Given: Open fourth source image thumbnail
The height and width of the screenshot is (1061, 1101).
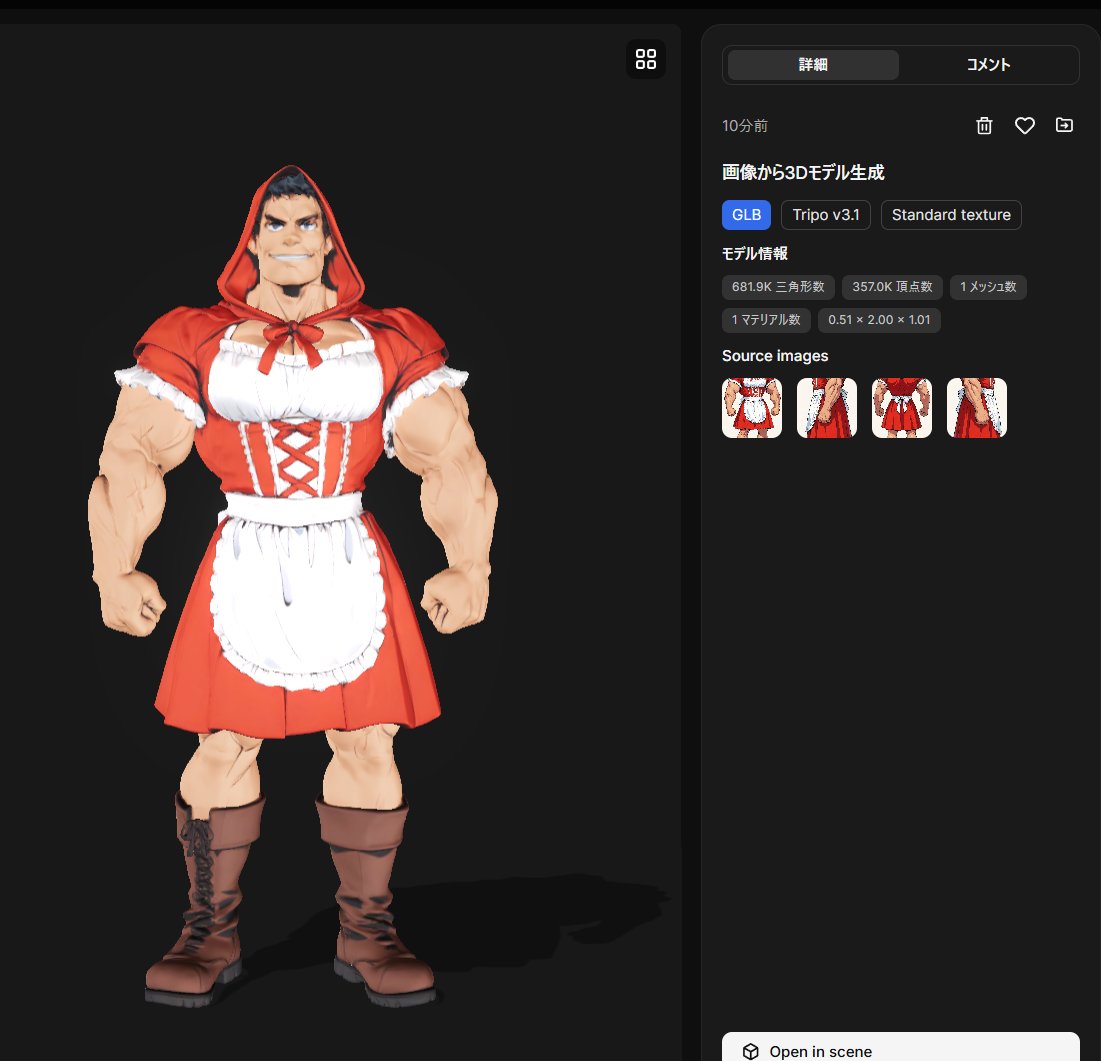Looking at the screenshot, I should (977, 408).
